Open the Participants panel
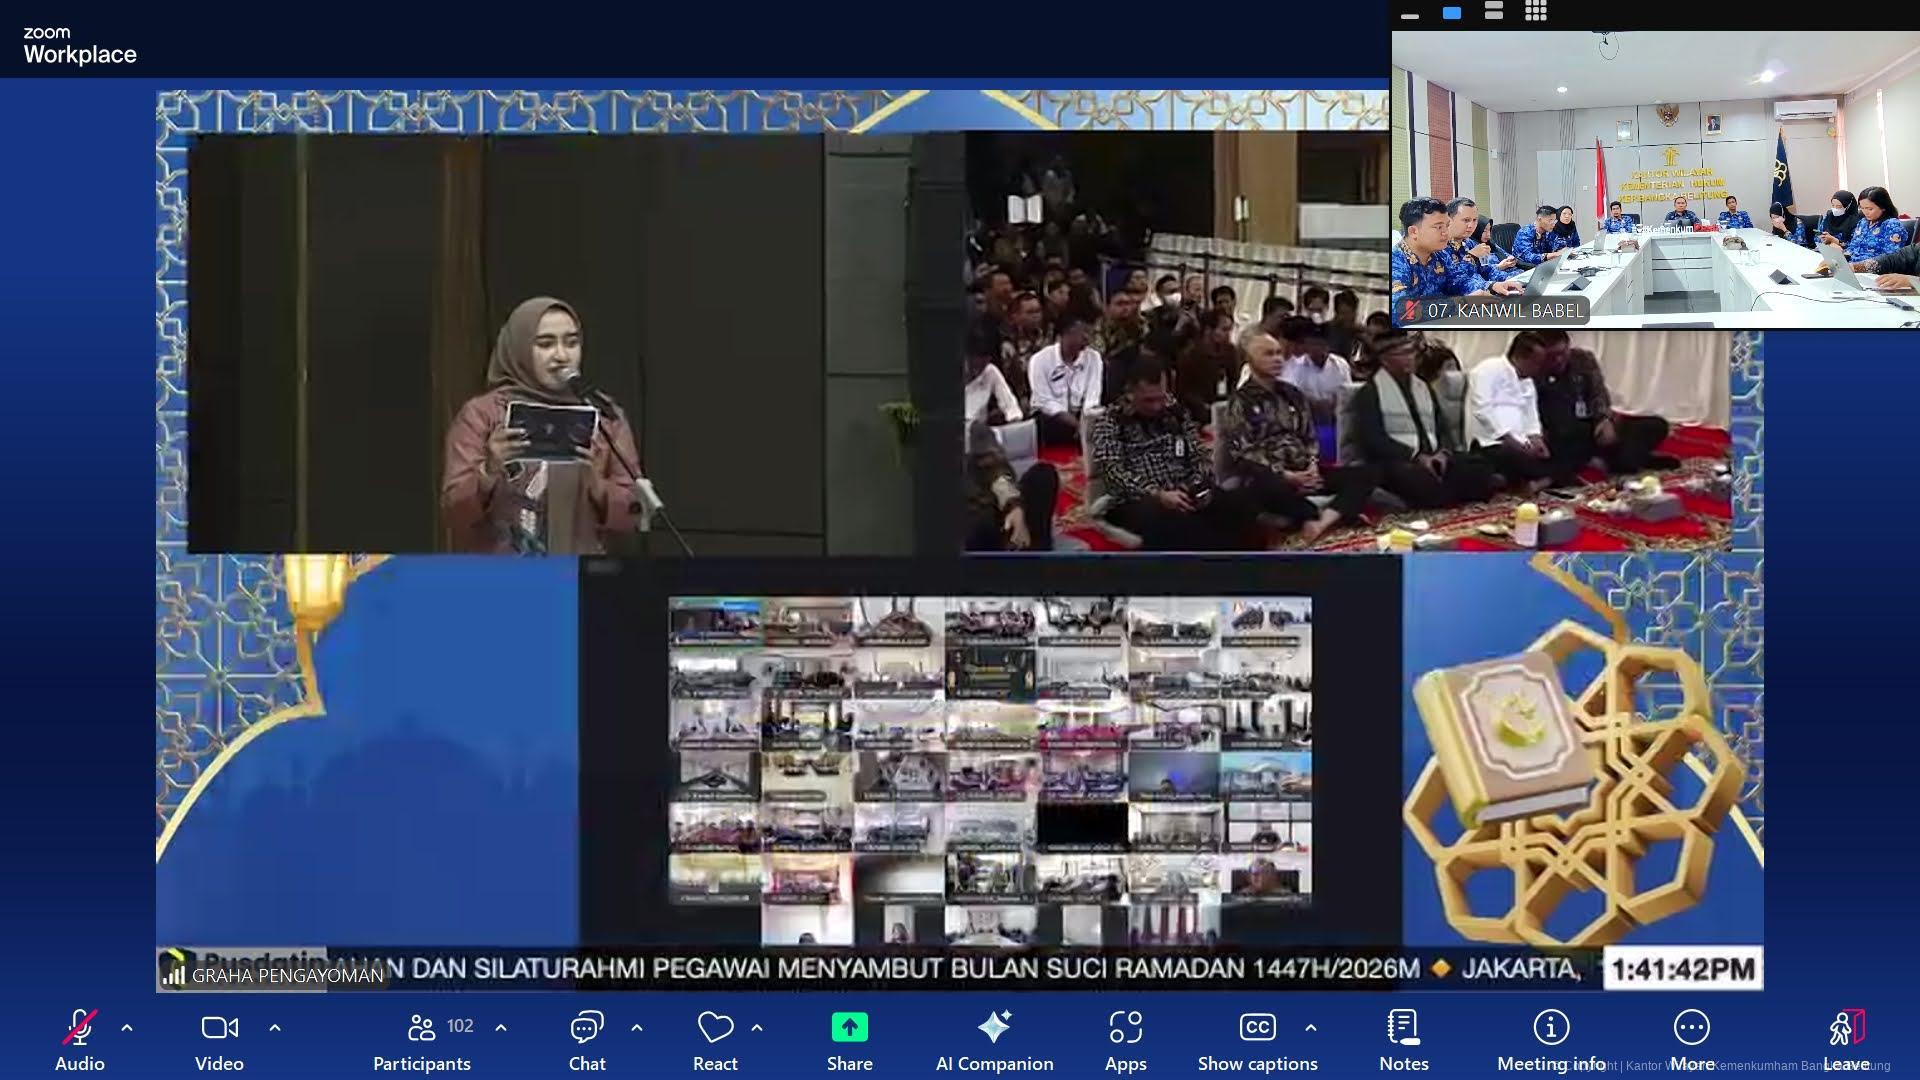The width and height of the screenshot is (1920, 1080). tap(422, 1037)
